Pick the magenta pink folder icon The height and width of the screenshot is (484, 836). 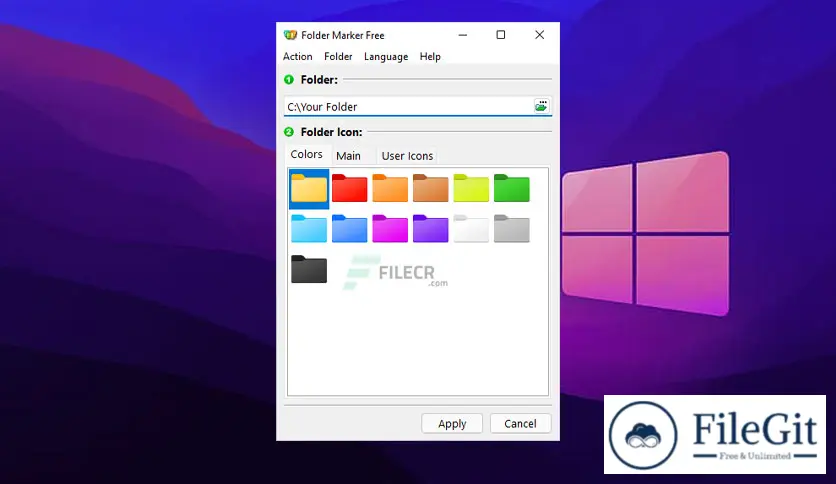390,229
